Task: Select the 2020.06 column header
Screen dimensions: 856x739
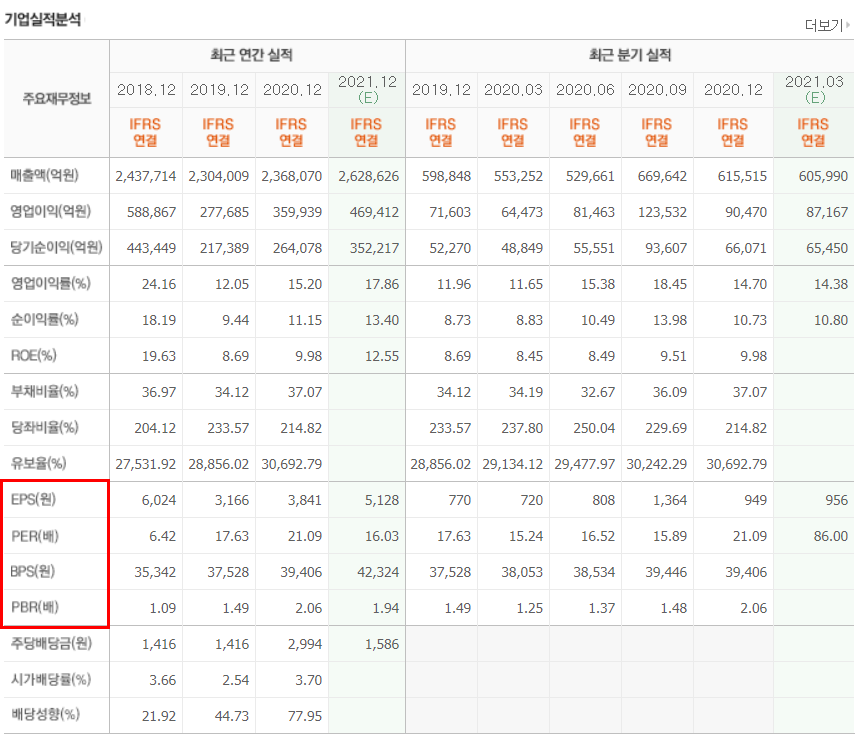Action: tap(585, 90)
